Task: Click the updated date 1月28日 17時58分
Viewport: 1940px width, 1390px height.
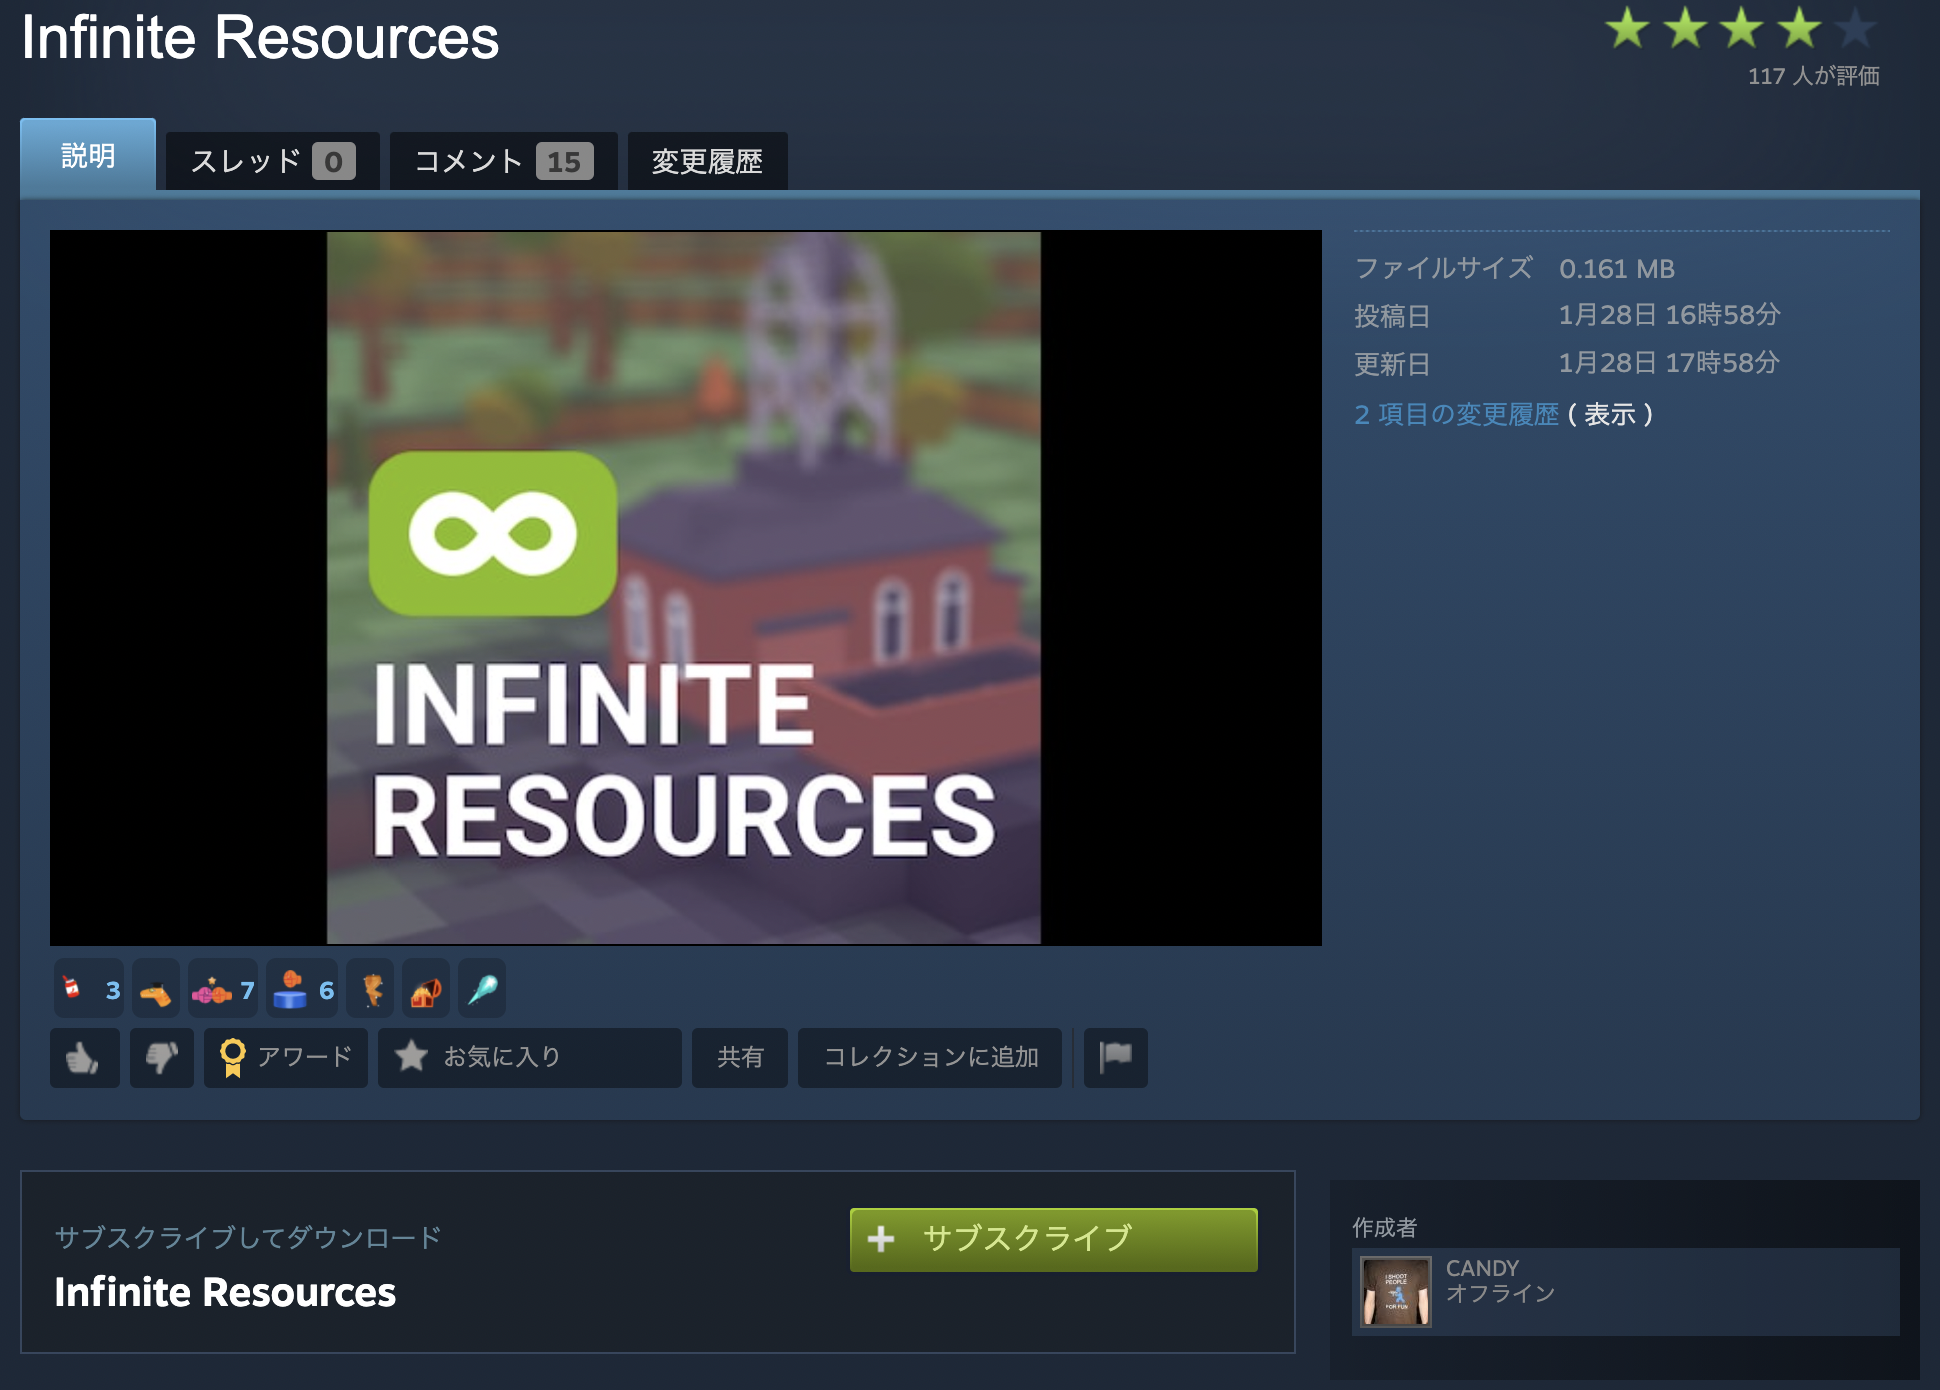Action: [1669, 363]
